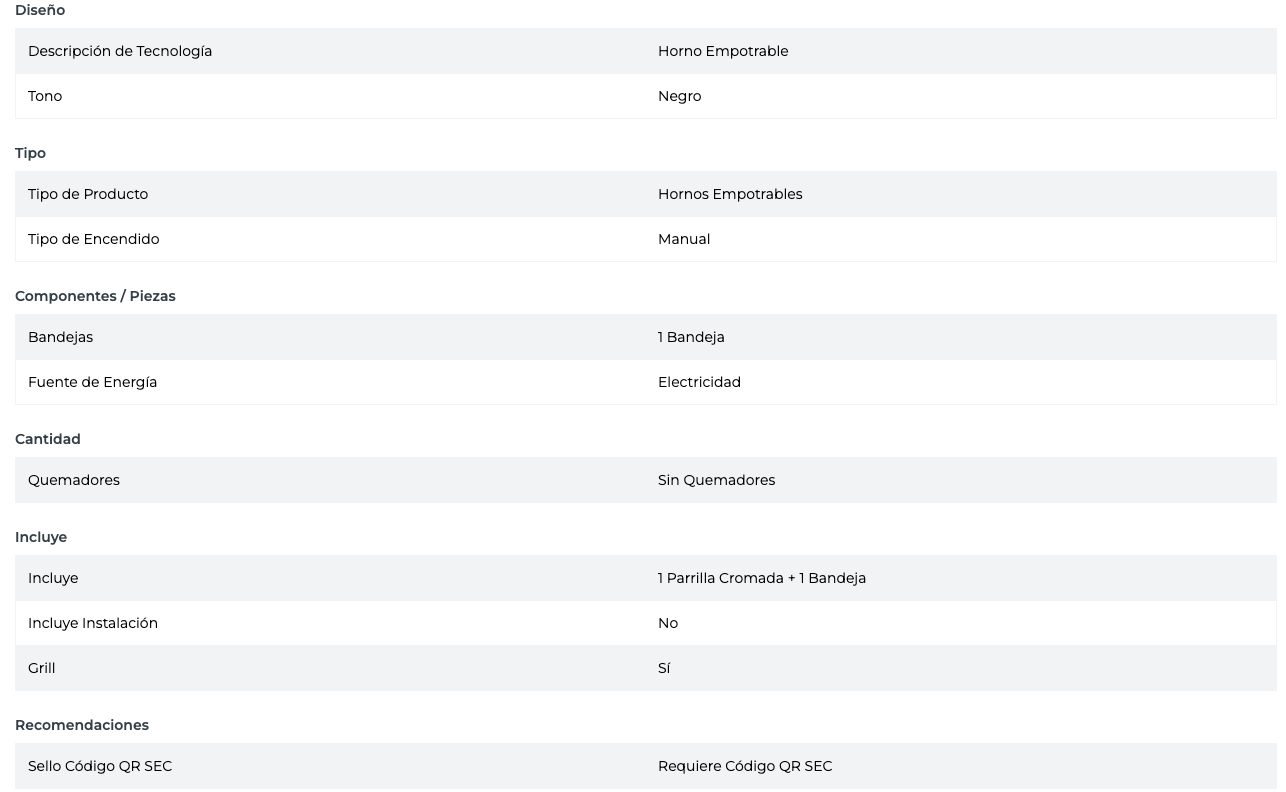Click the Electricidad value

coord(699,382)
